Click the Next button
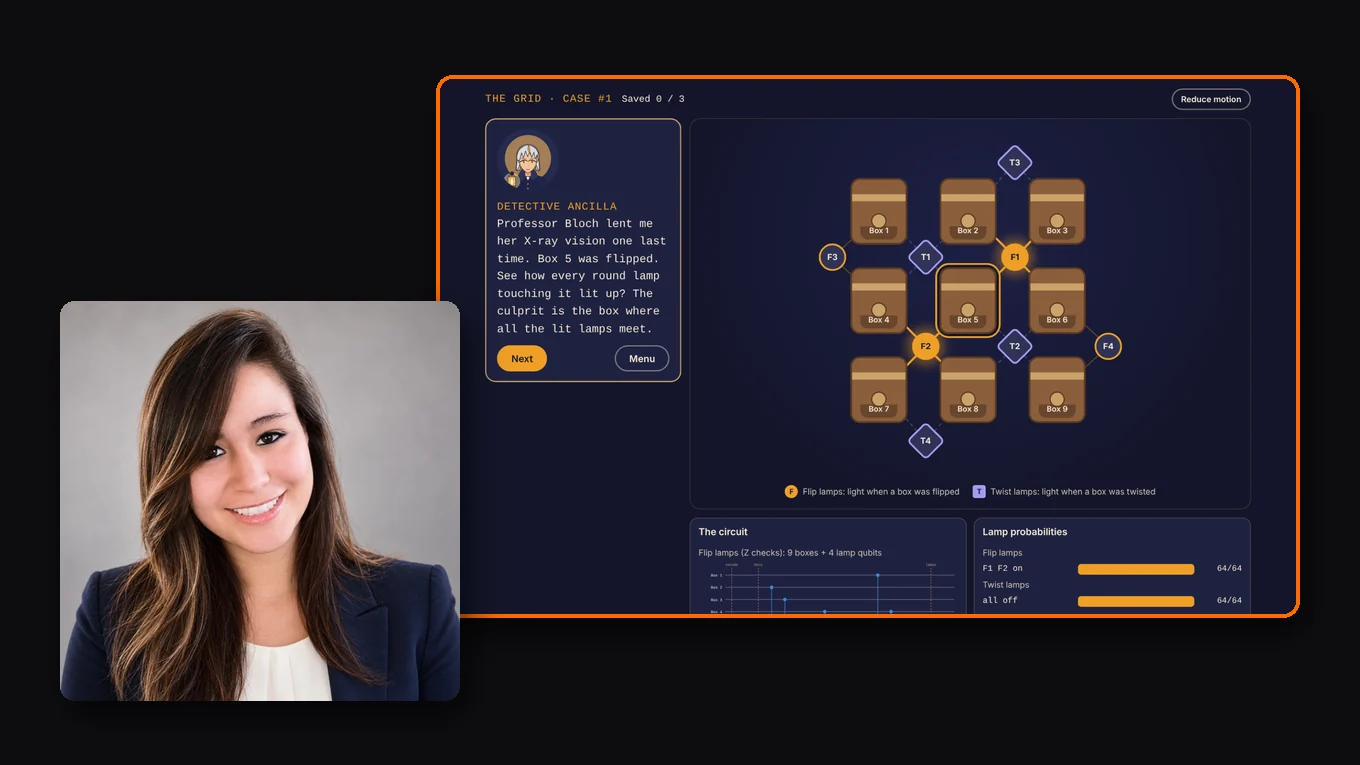 pyautogui.click(x=522, y=358)
